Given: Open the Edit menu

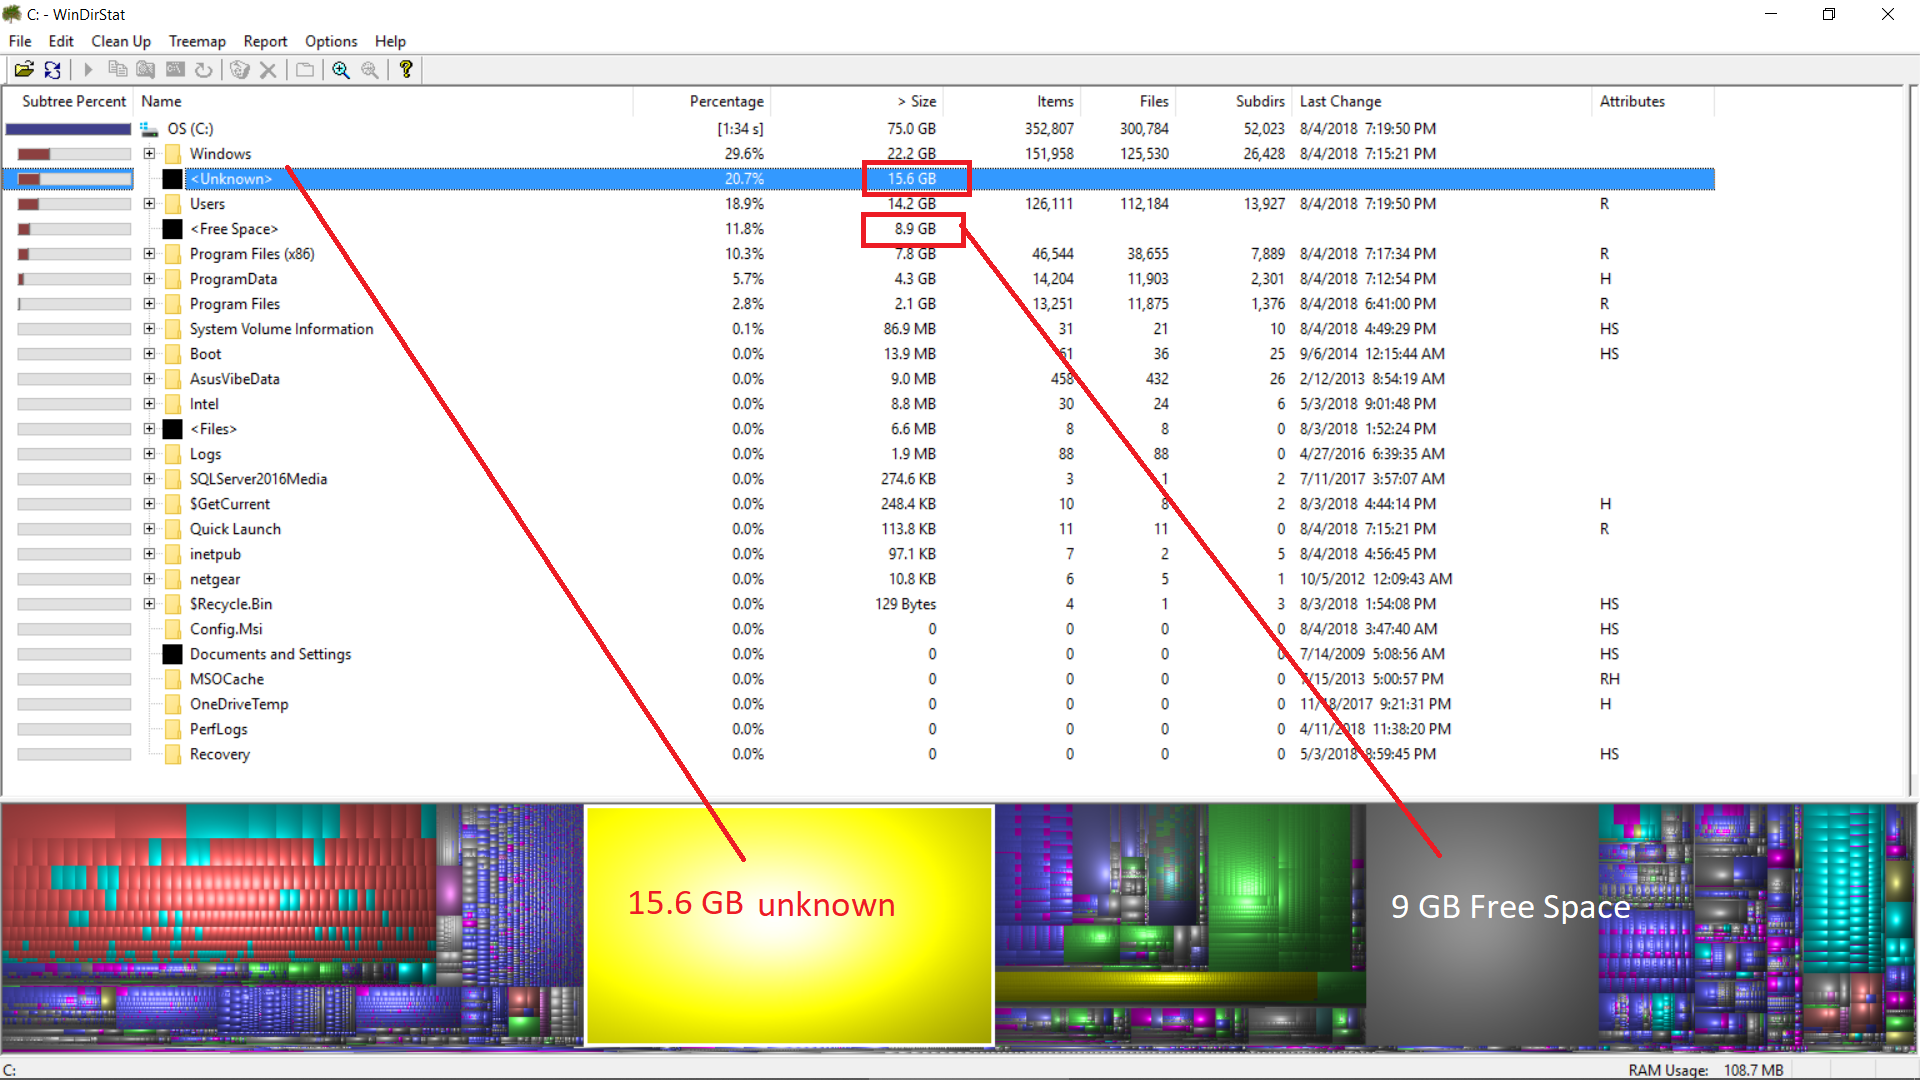Looking at the screenshot, I should click(61, 41).
